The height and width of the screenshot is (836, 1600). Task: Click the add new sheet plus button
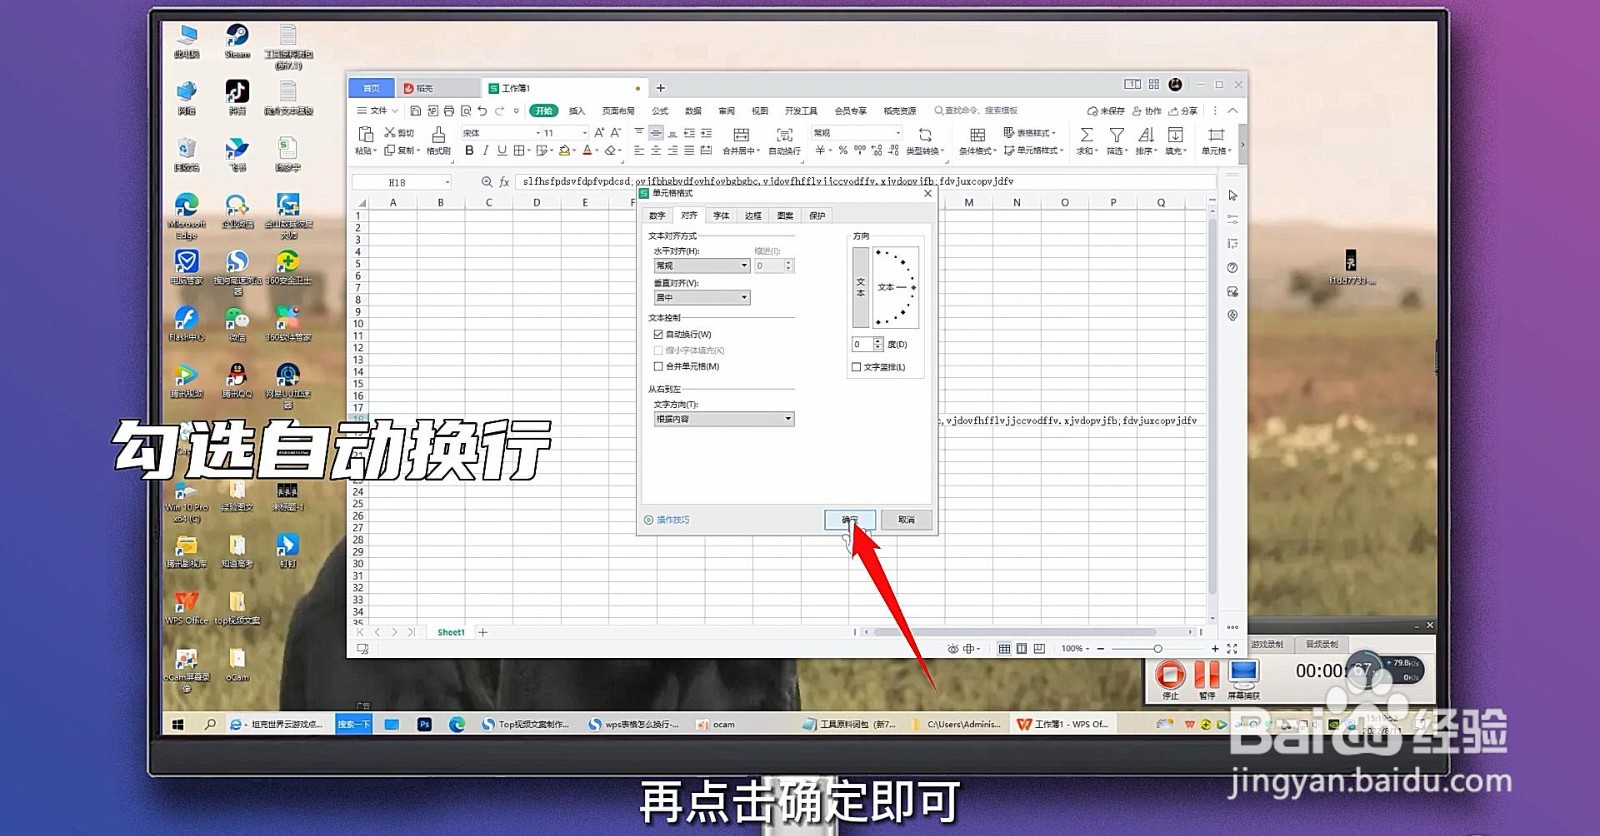[x=483, y=632]
